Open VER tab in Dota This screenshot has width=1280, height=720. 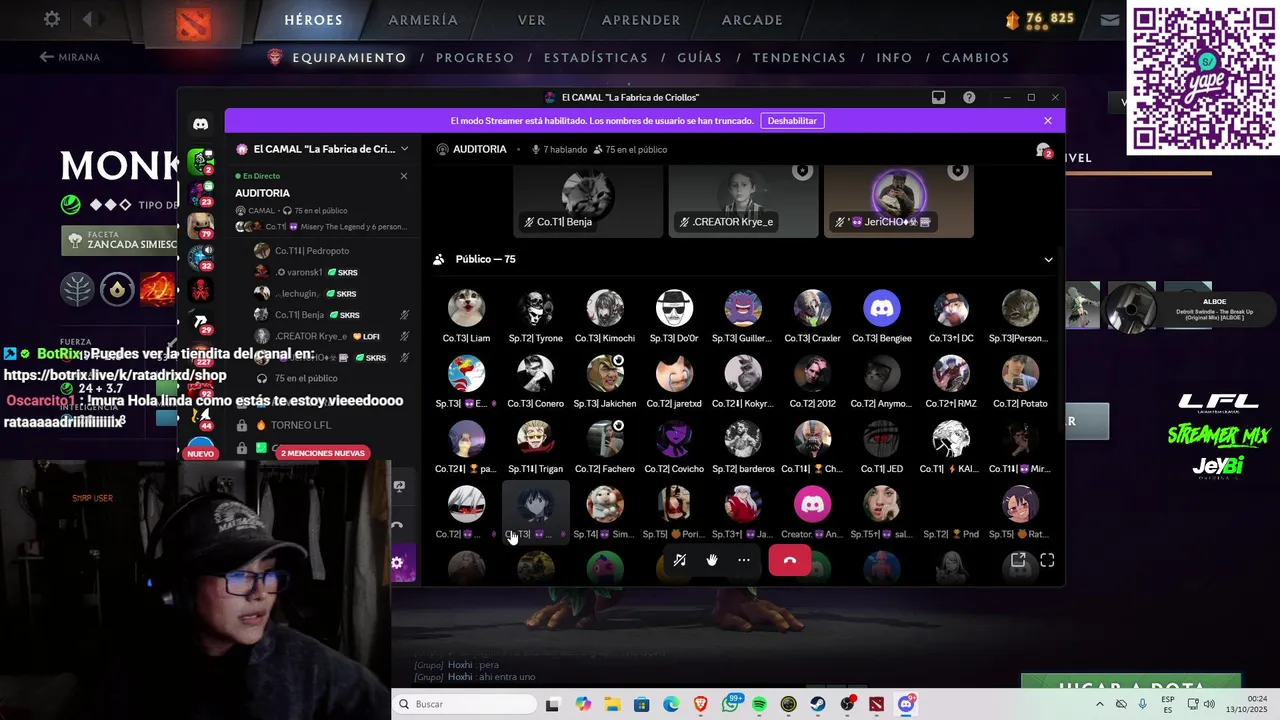[x=532, y=20]
